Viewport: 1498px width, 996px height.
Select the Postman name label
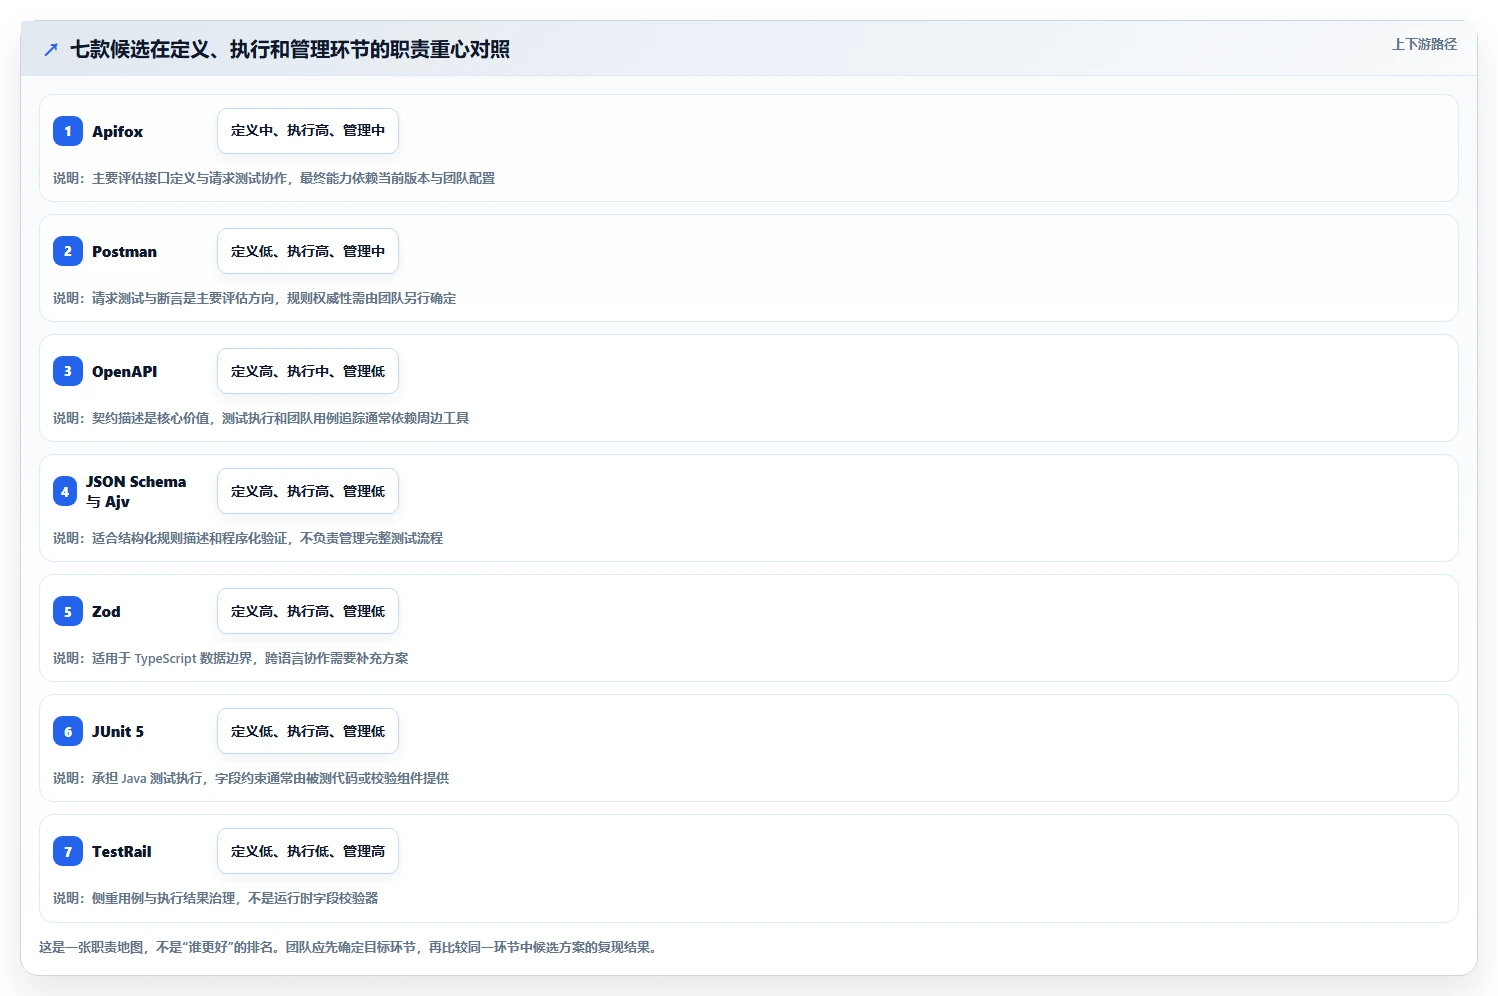(x=124, y=251)
